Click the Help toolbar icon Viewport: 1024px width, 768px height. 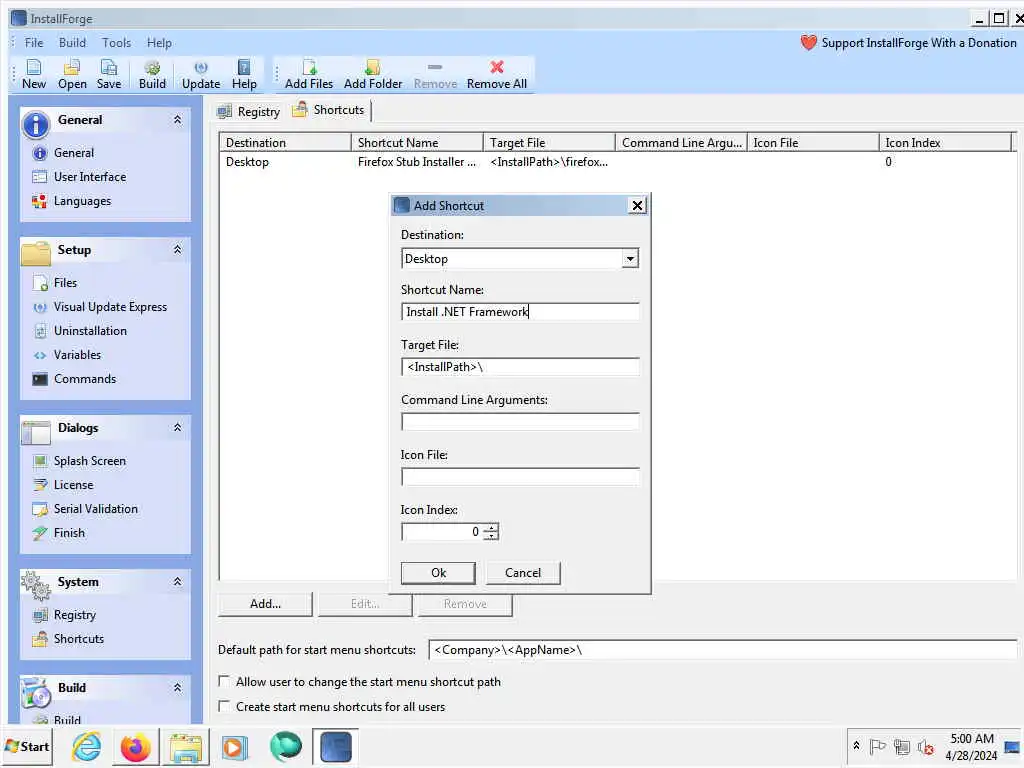pos(244,74)
